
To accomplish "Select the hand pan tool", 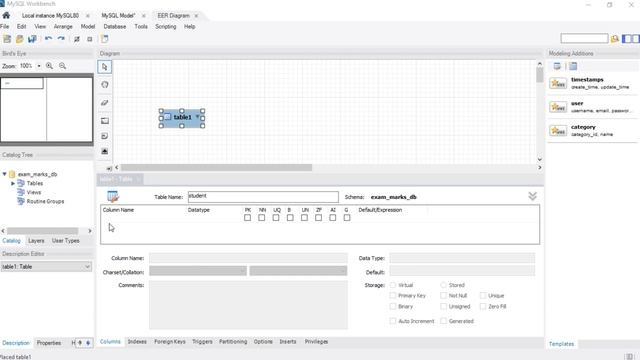I will [x=105, y=84].
